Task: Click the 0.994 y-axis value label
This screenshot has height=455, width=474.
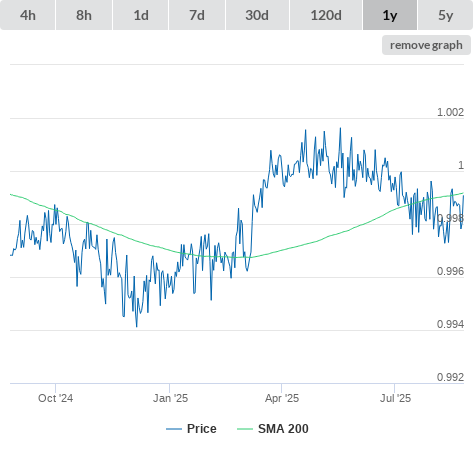Action: 450,324
